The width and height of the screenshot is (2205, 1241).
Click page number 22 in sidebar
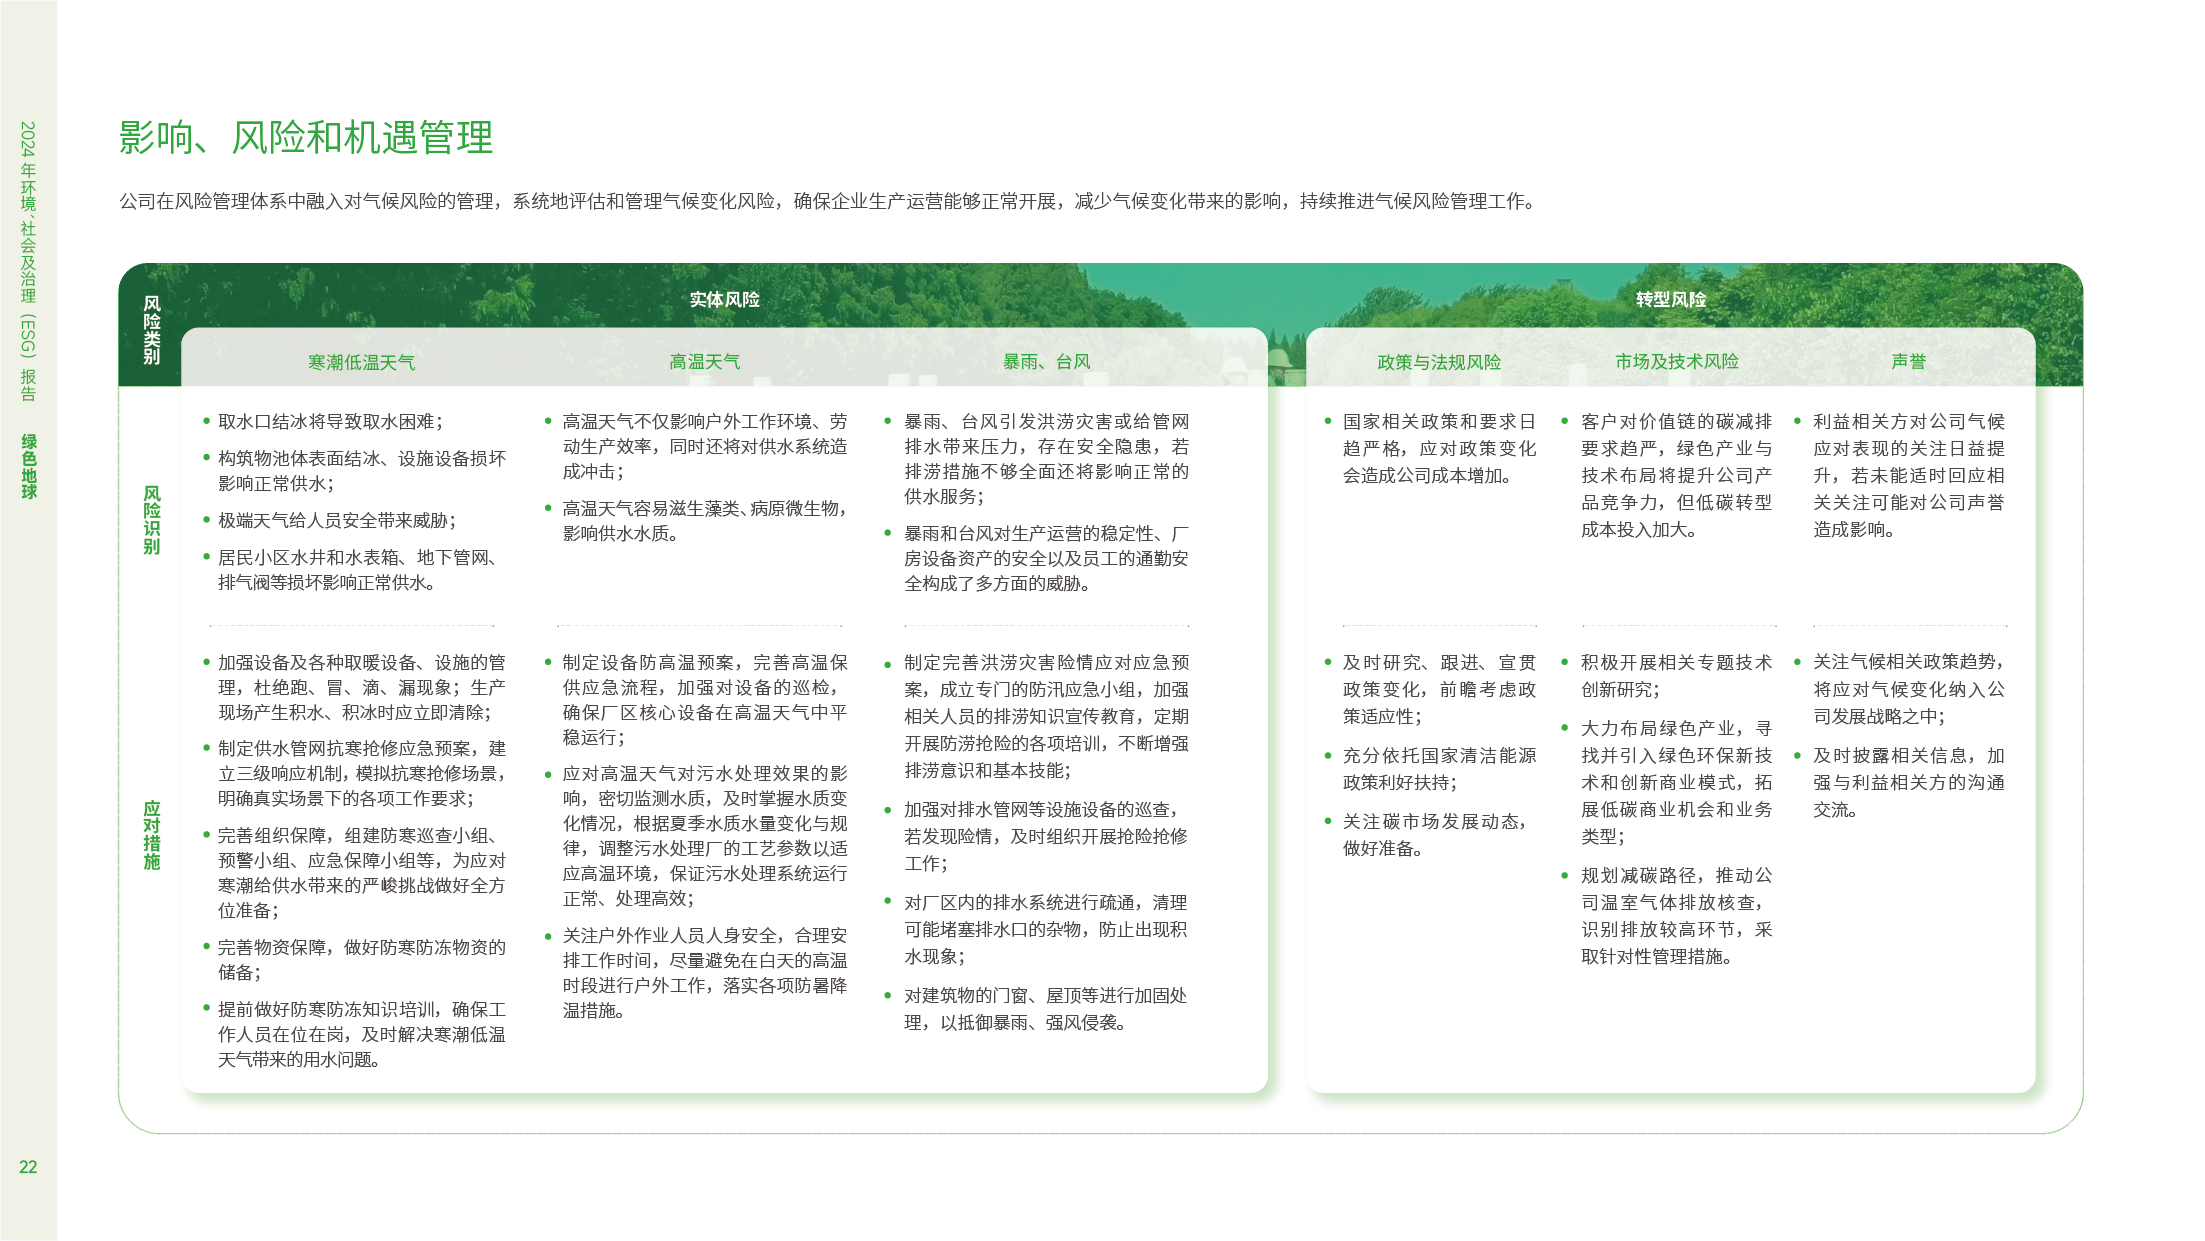click(x=28, y=1167)
